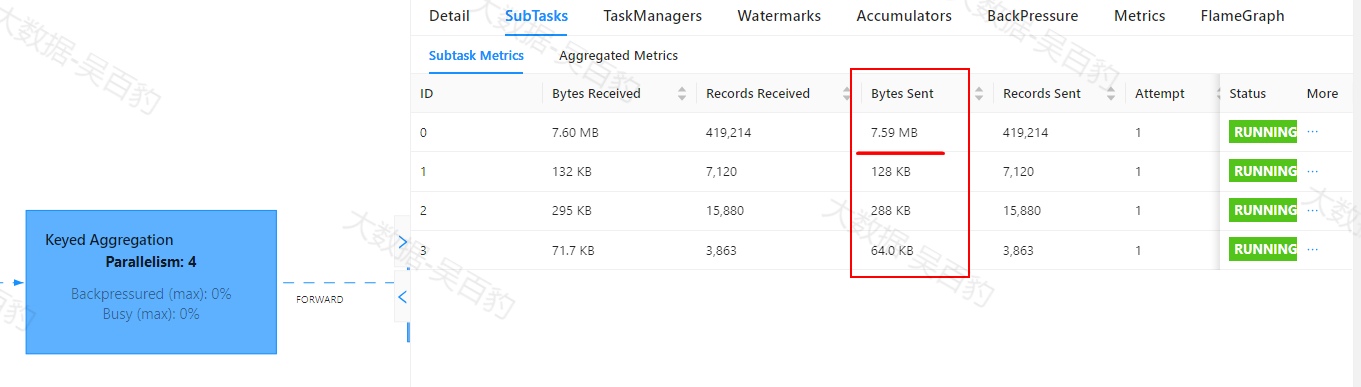Click the FORWARD edge label
1361x387 pixels.
(320, 299)
